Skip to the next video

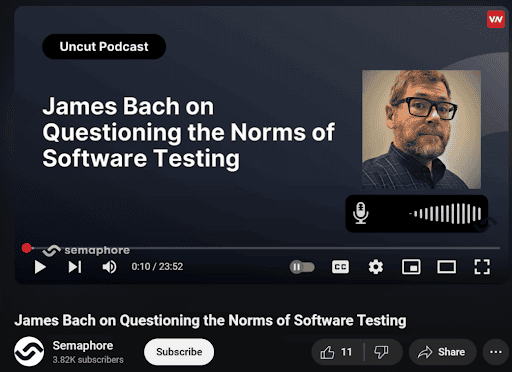(x=75, y=267)
